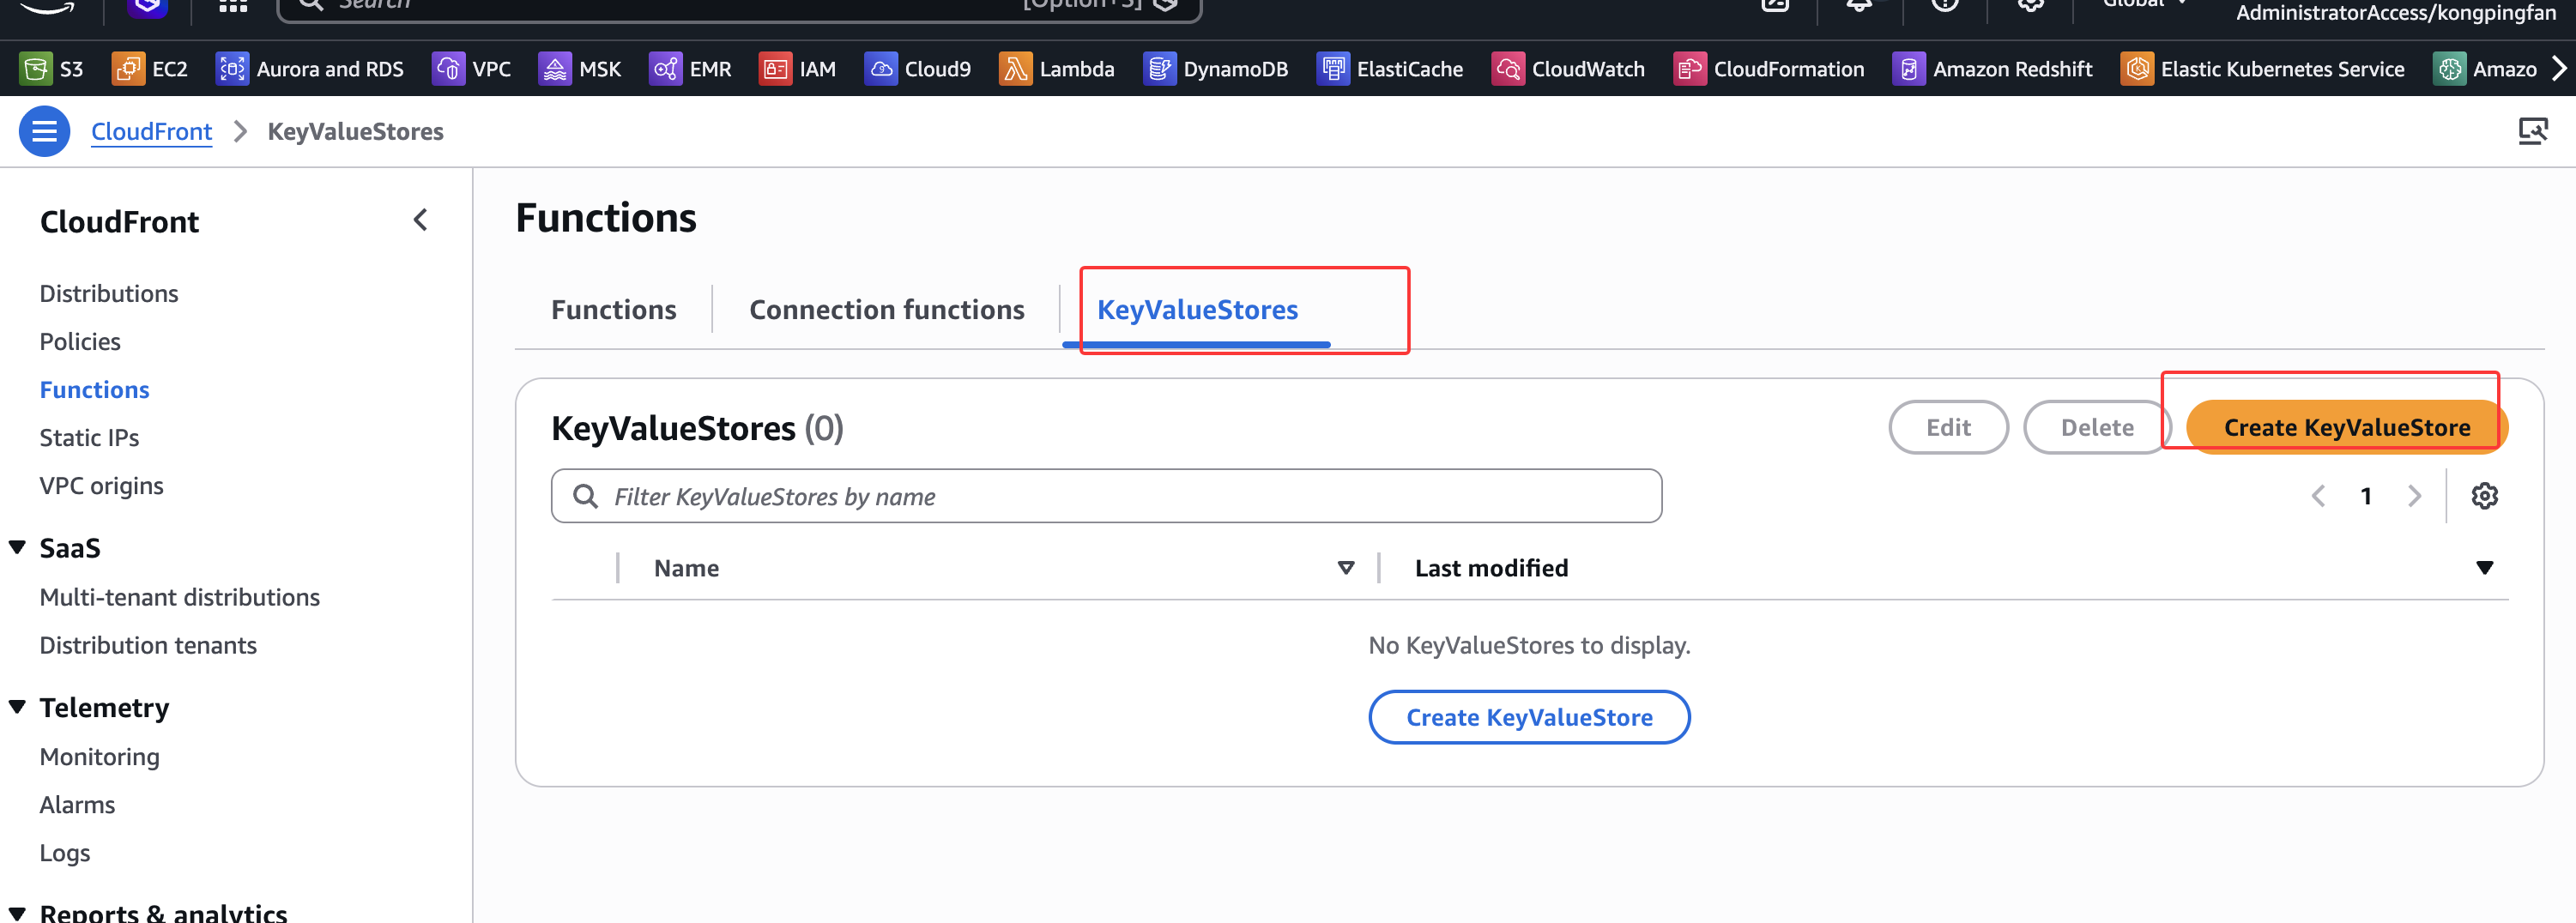Screen dimensions: 2576x923
Task: Open the S3 service shortcut icon
Action: [36, 69]
